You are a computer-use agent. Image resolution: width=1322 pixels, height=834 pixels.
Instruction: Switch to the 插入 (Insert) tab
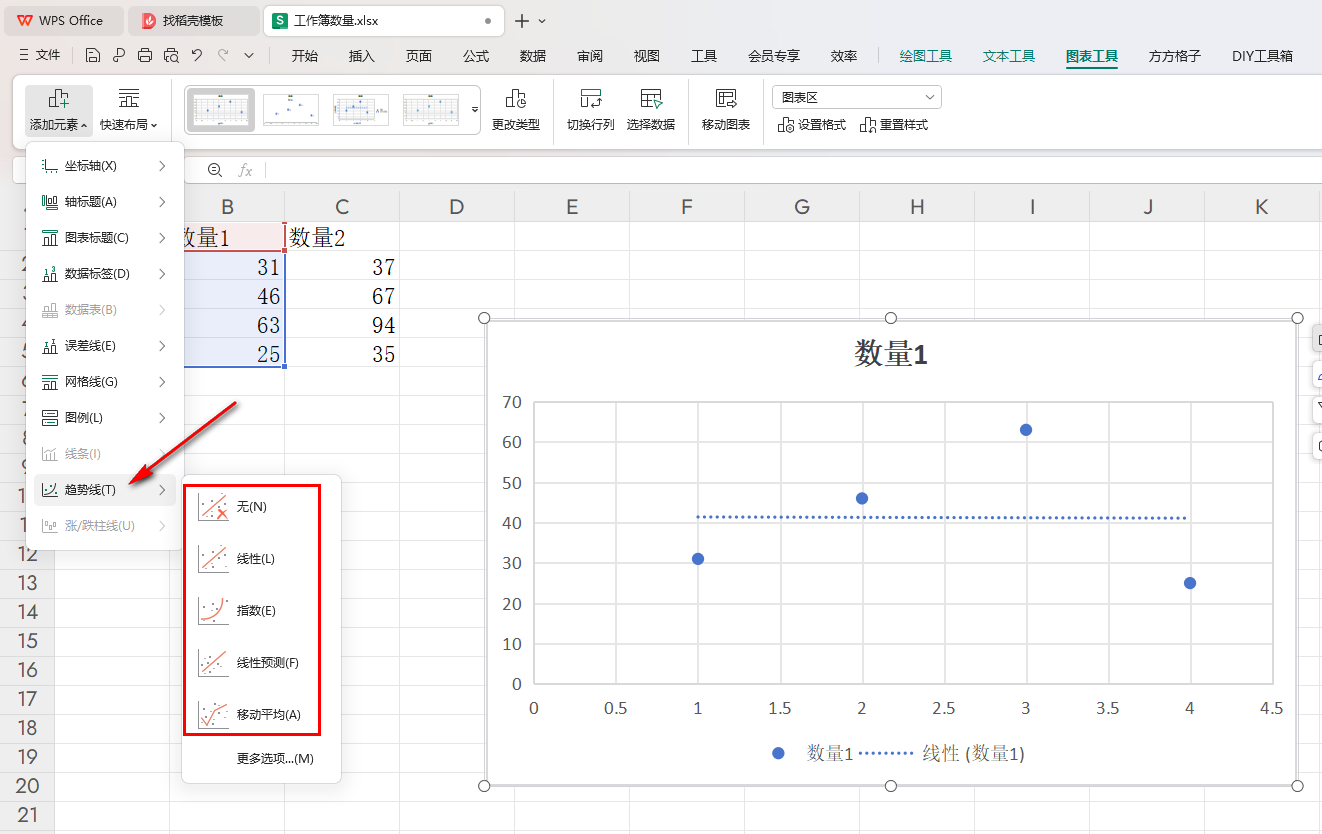[362, 56]
